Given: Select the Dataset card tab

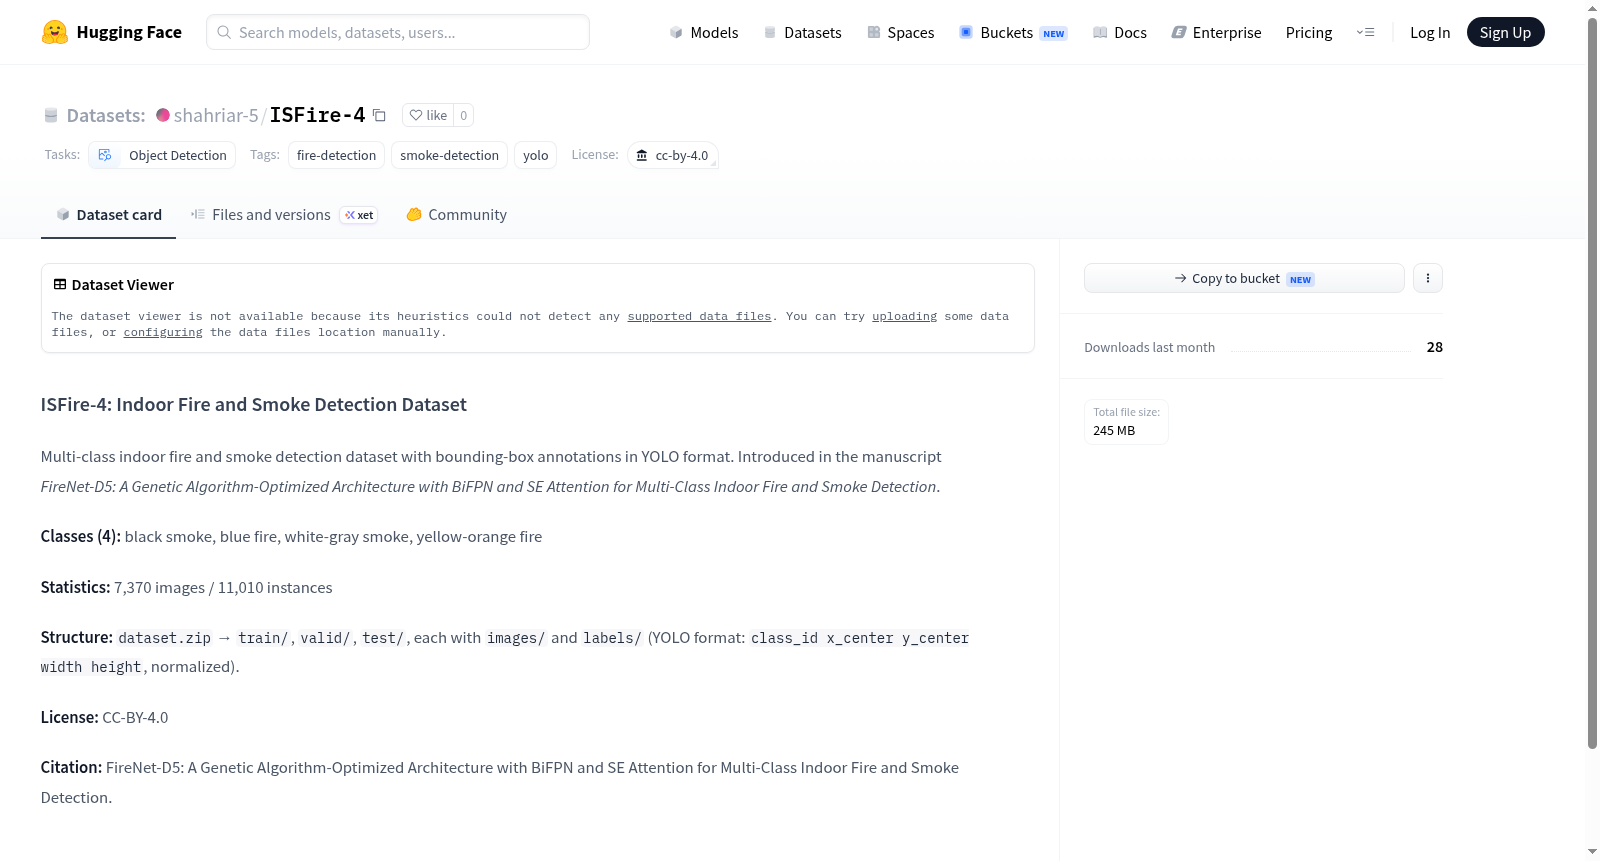Looking at the screenshot, I should pyautogui.click(x=108, y=215).
